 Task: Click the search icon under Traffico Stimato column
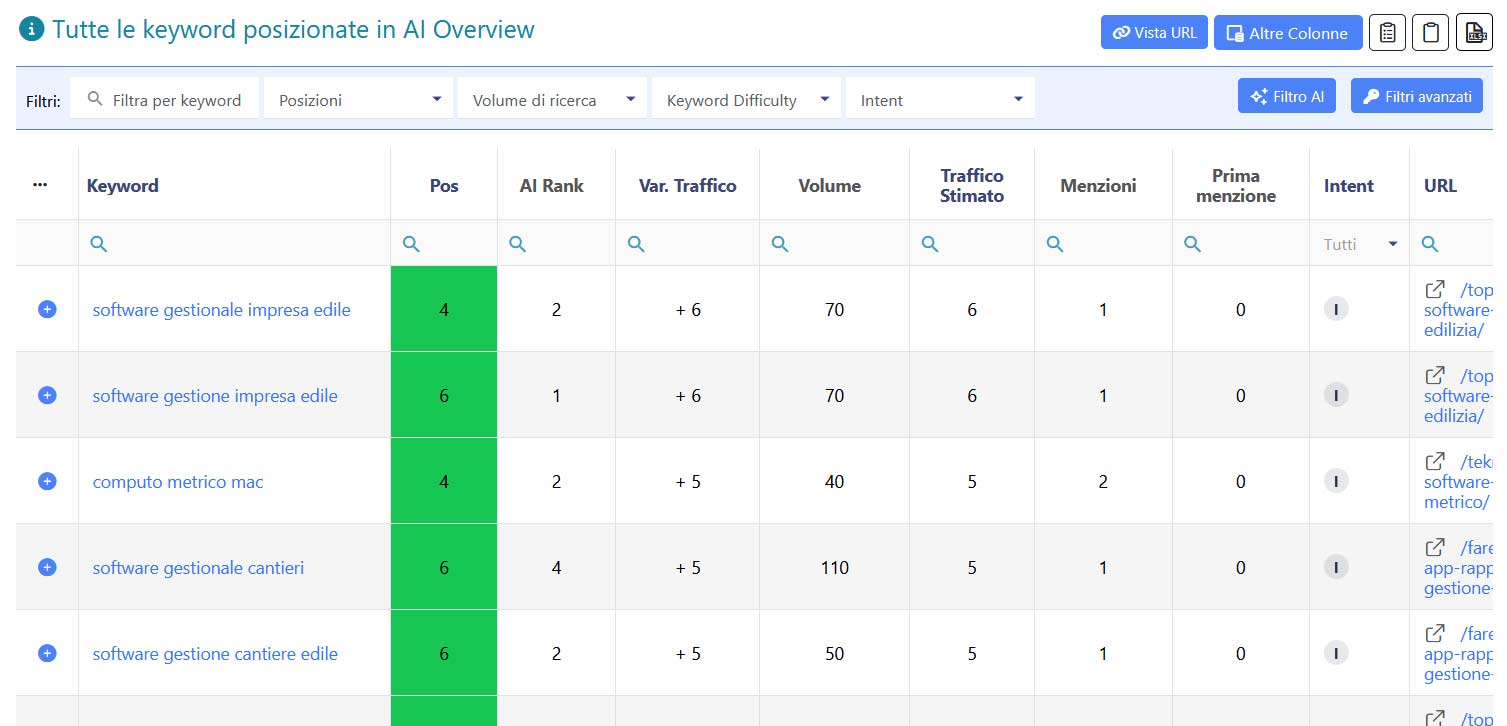930,243
